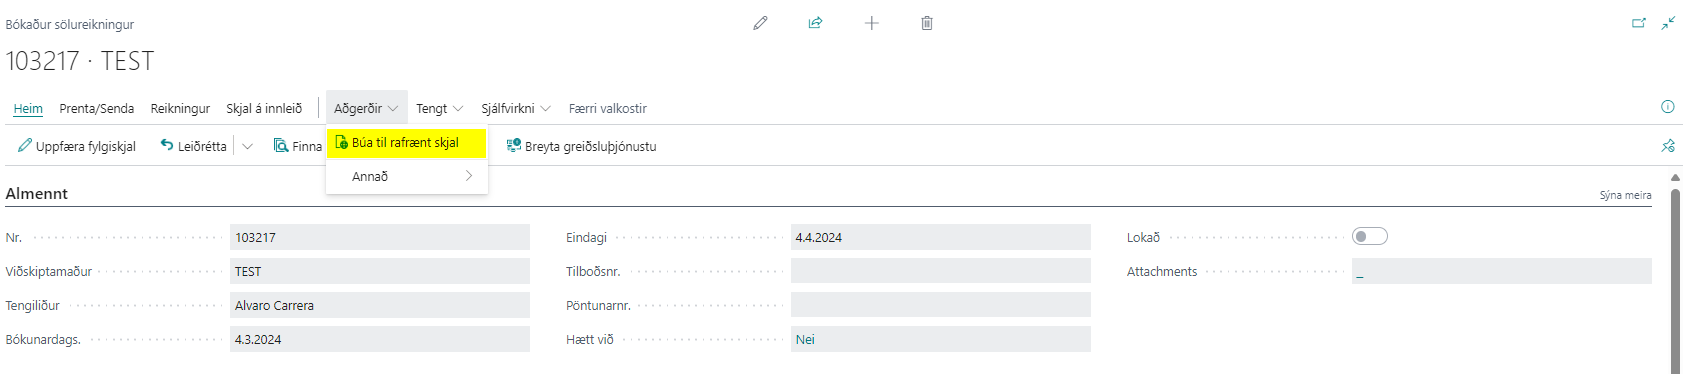Click the plus icon to create new
Viewport: 1702px width, 374px height.
(871, 23)
